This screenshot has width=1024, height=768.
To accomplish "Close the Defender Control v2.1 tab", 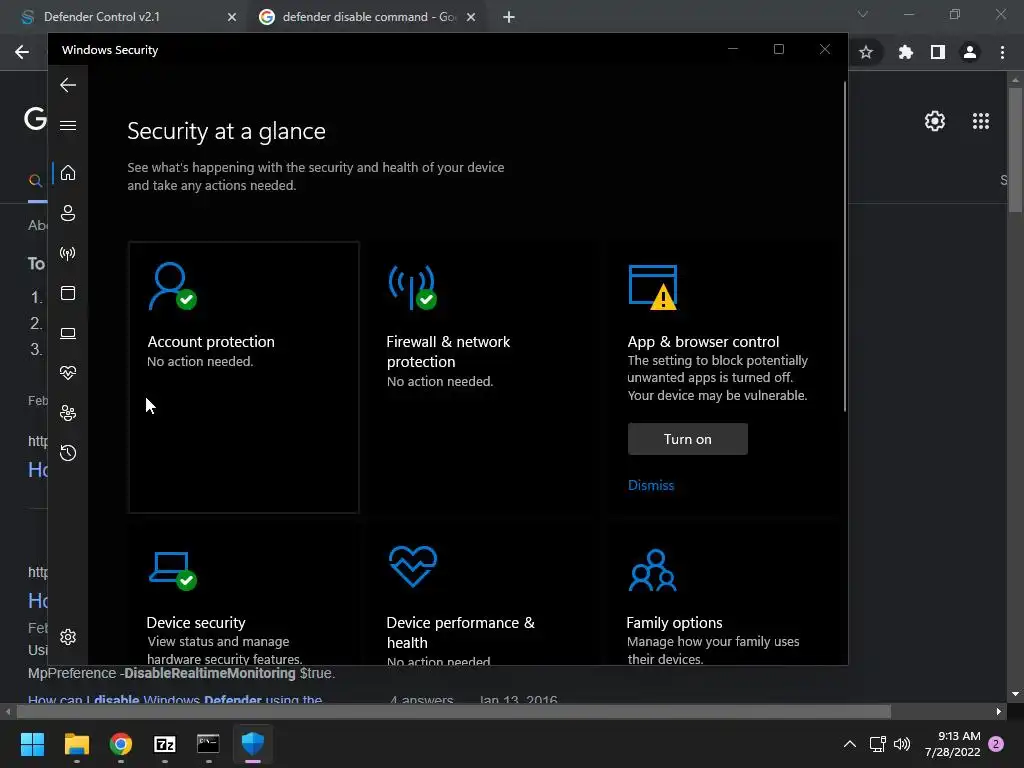I will (232, 18).
